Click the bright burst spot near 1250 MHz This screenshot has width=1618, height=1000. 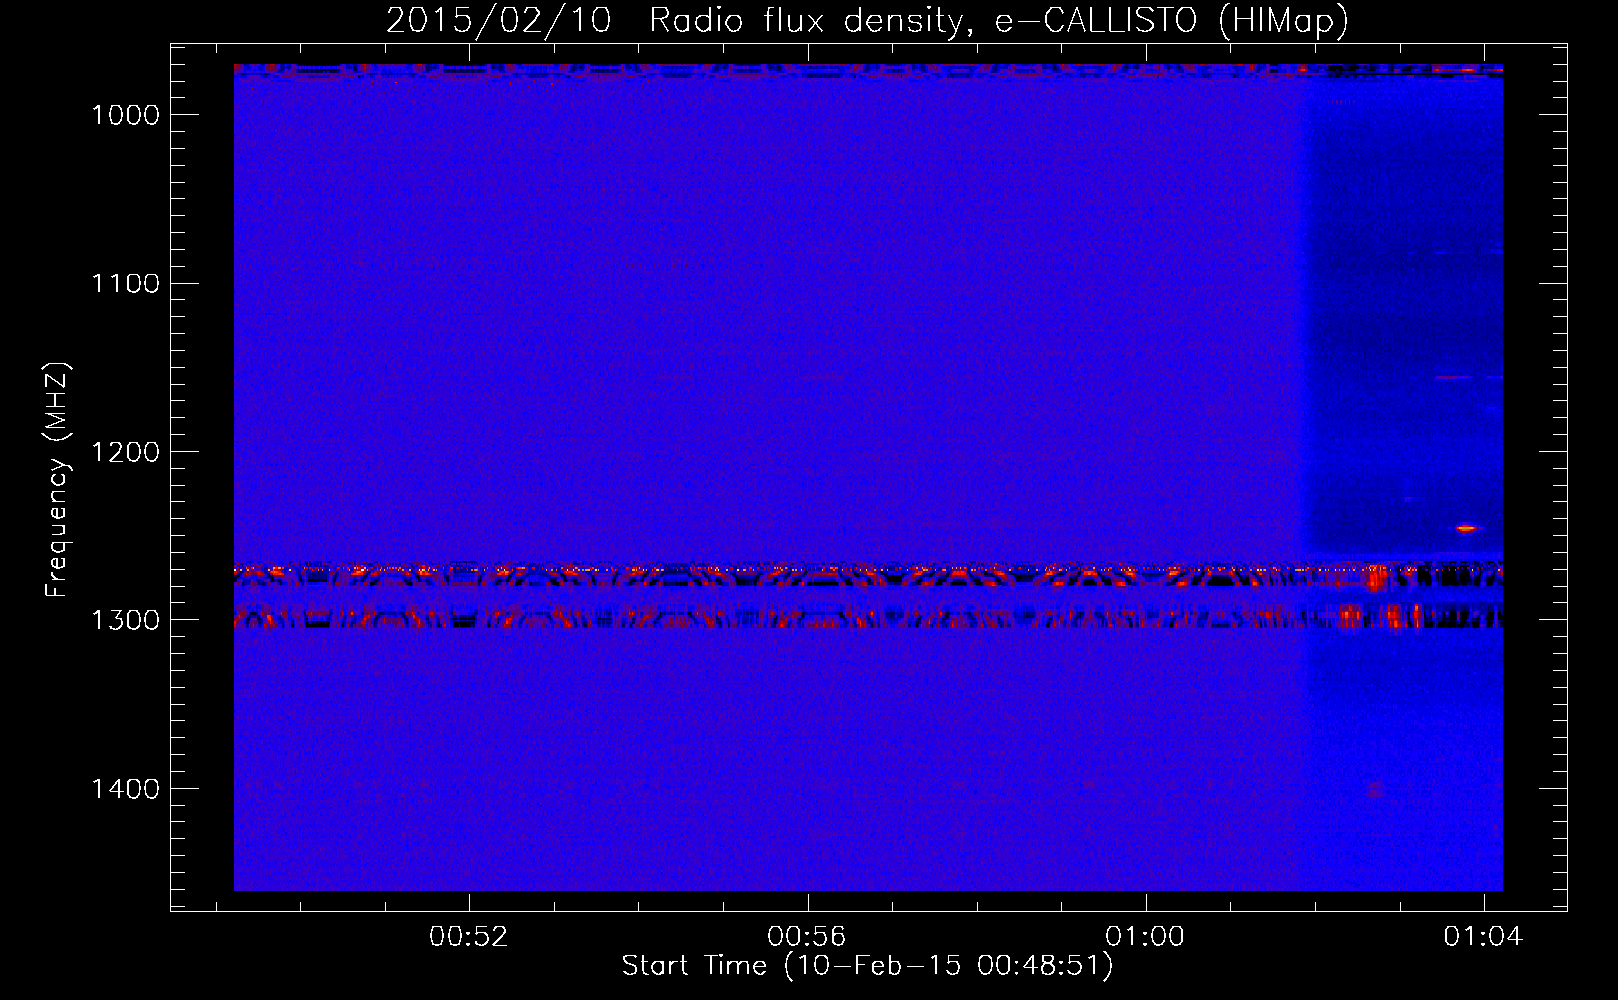point(1466,528)
